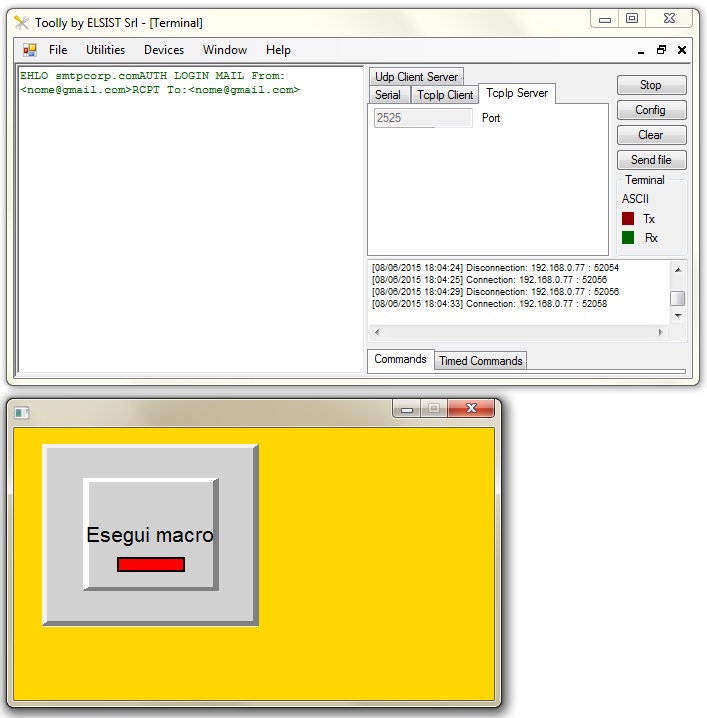
Task: Minimize the Toolly main window
Action: click(605, 19)
